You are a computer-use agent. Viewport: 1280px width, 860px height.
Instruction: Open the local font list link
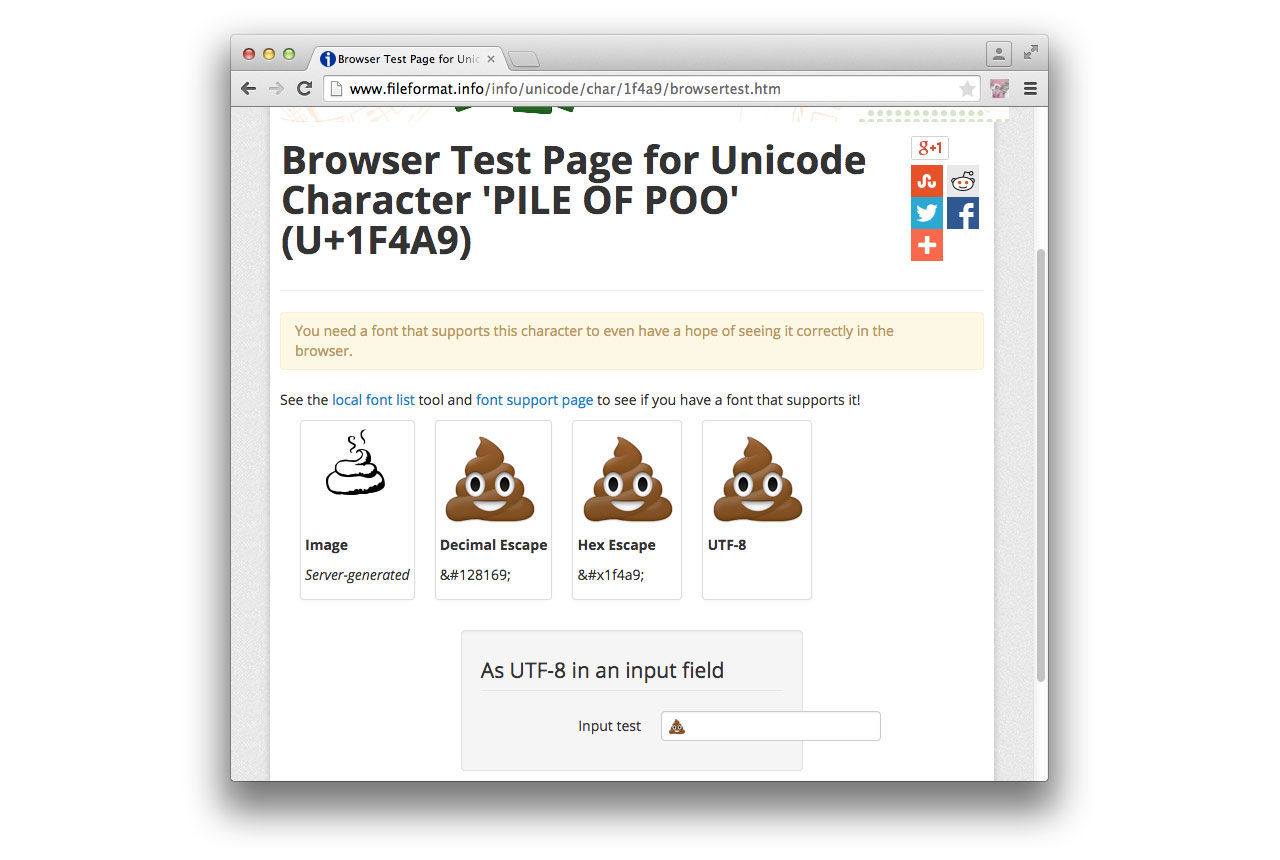[373, 399]
